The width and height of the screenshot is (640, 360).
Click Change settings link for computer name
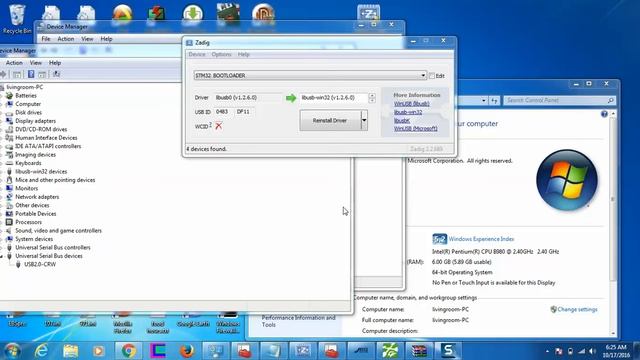(x=577, y=309)
